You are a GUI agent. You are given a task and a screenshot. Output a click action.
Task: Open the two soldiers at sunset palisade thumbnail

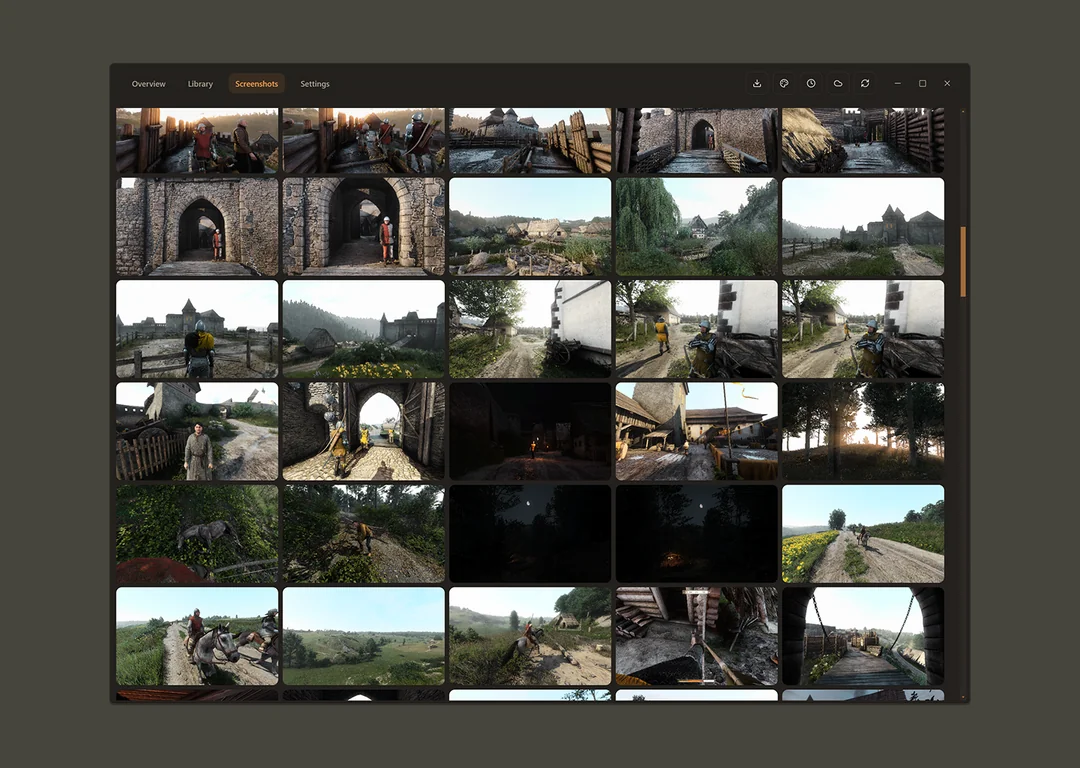point(197,141)
